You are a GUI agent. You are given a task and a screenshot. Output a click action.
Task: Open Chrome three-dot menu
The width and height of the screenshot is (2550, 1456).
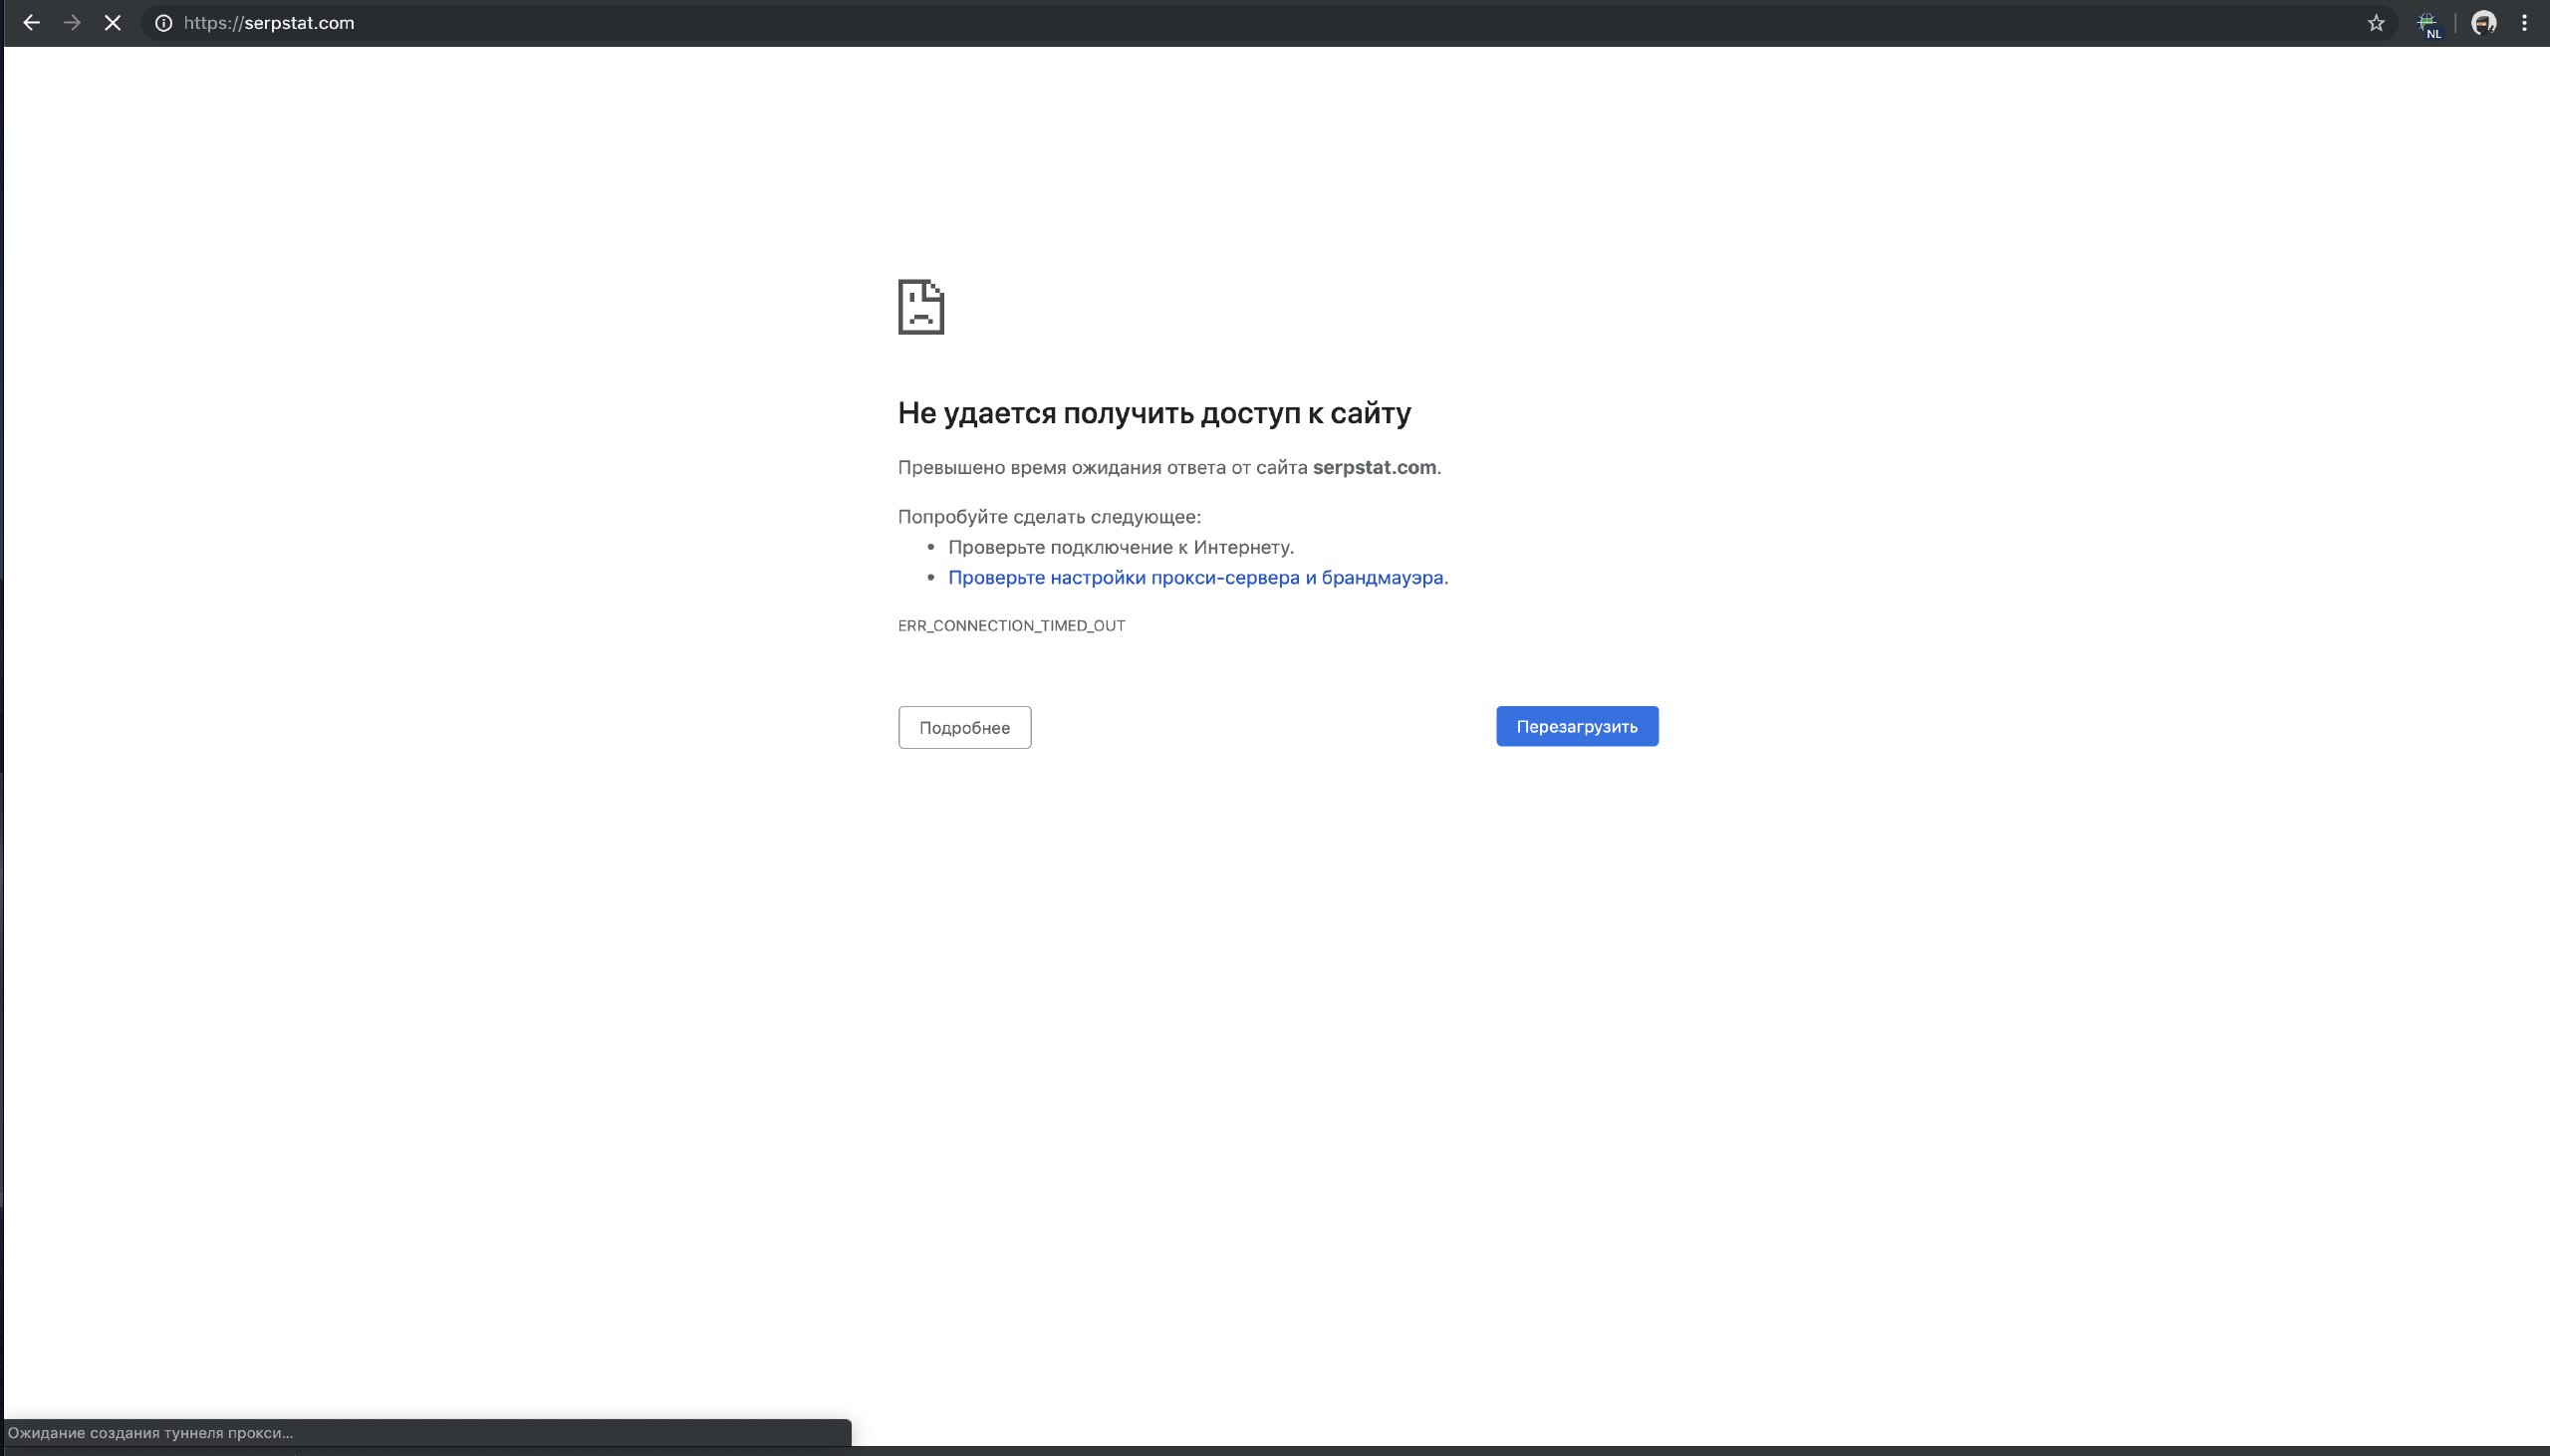2524,23
